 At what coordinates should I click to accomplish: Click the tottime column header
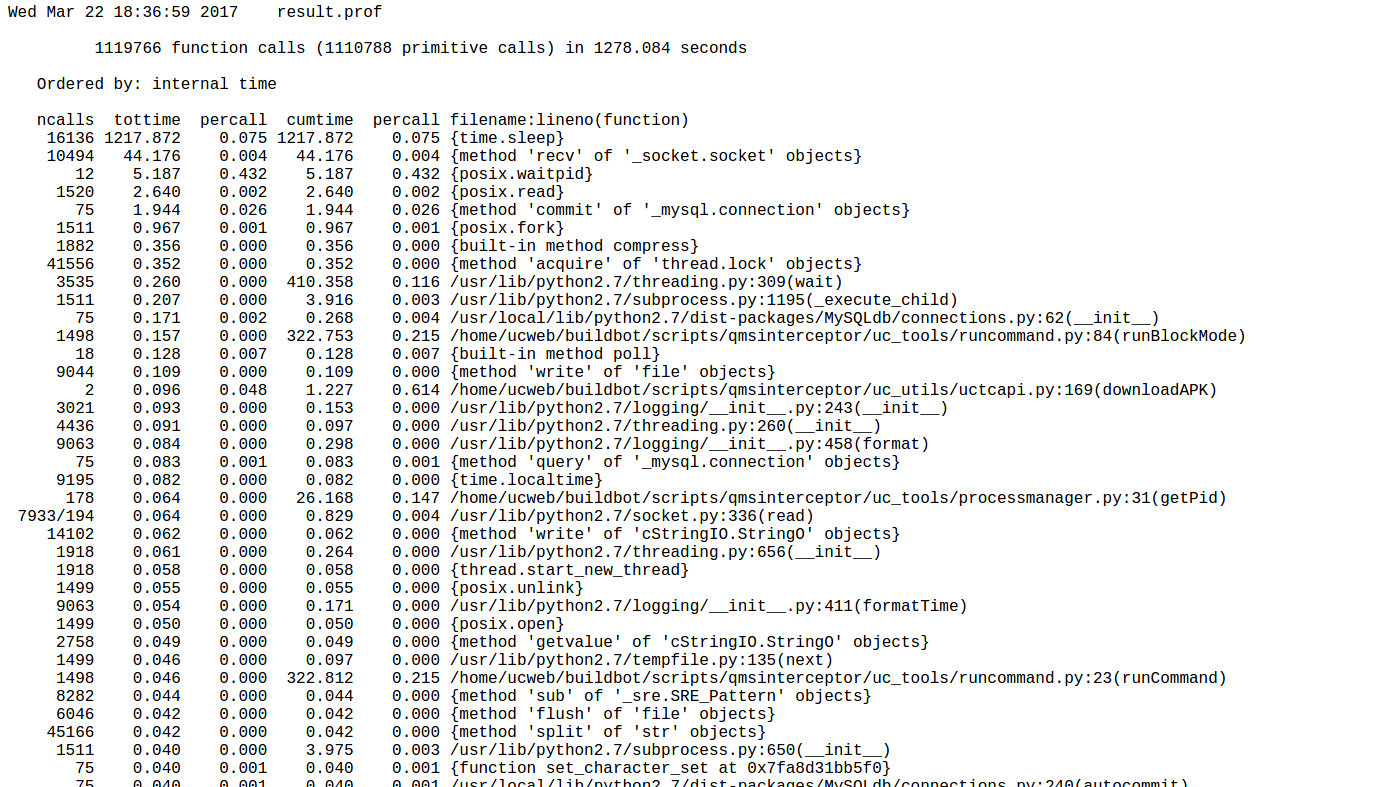pyautogui.click(x=147, y=120)
